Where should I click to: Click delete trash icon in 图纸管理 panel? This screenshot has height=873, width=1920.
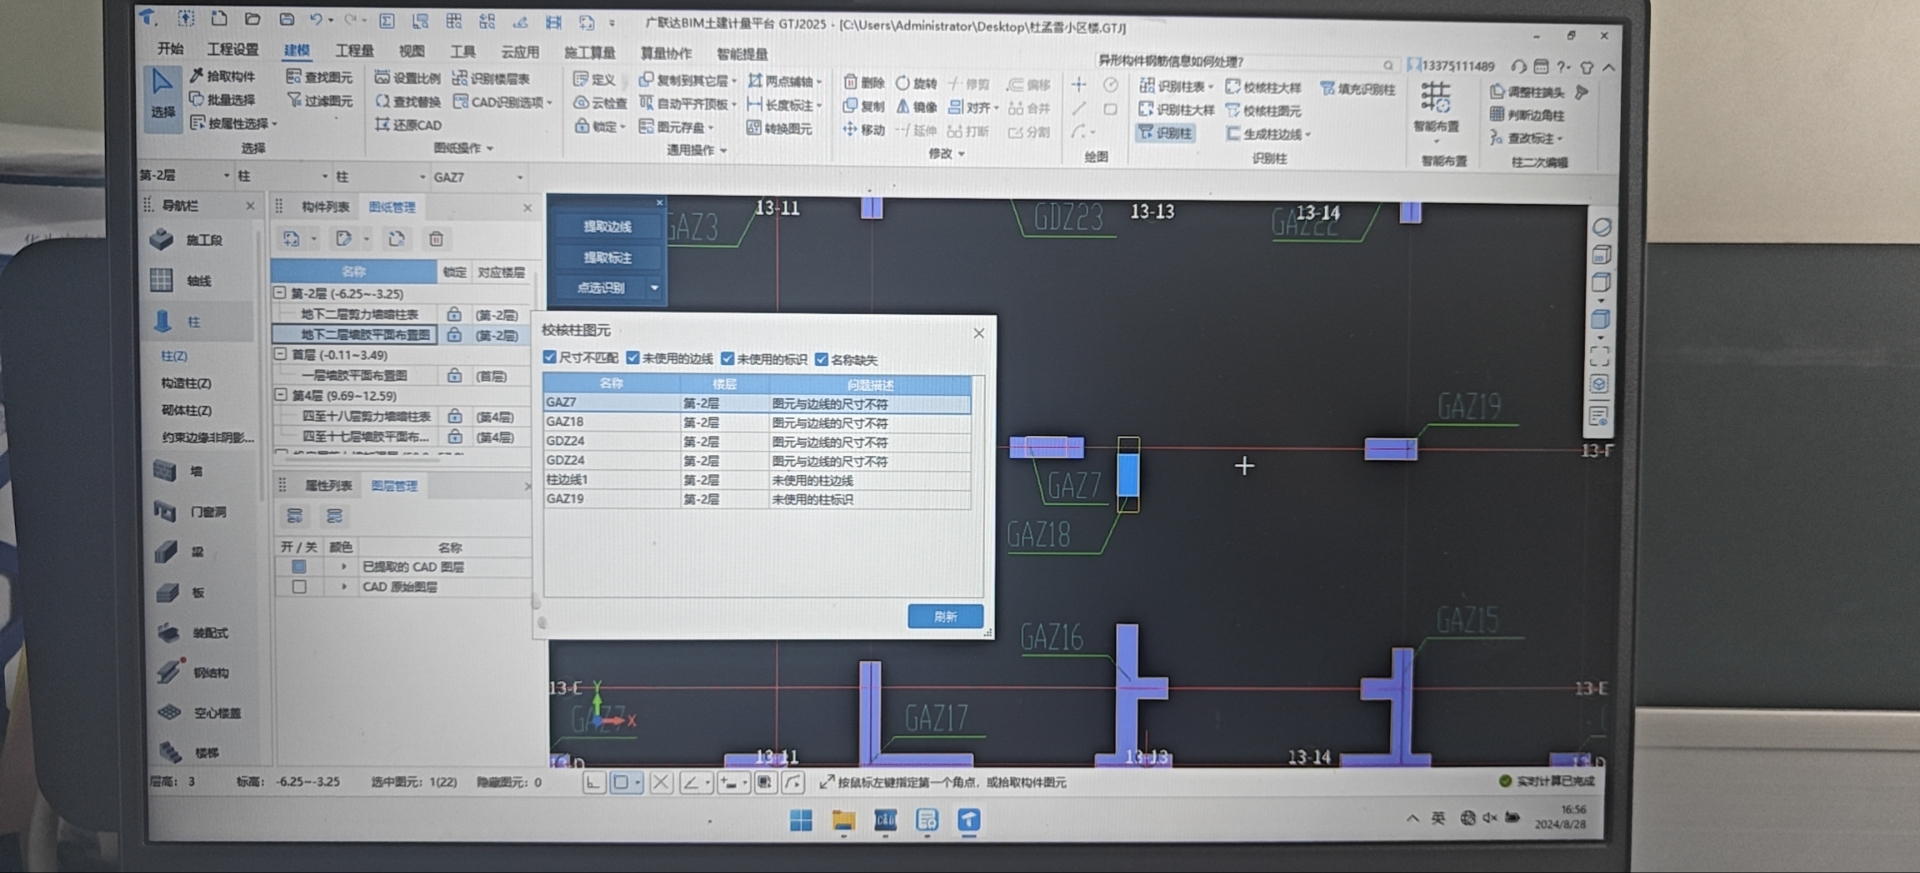436,239
